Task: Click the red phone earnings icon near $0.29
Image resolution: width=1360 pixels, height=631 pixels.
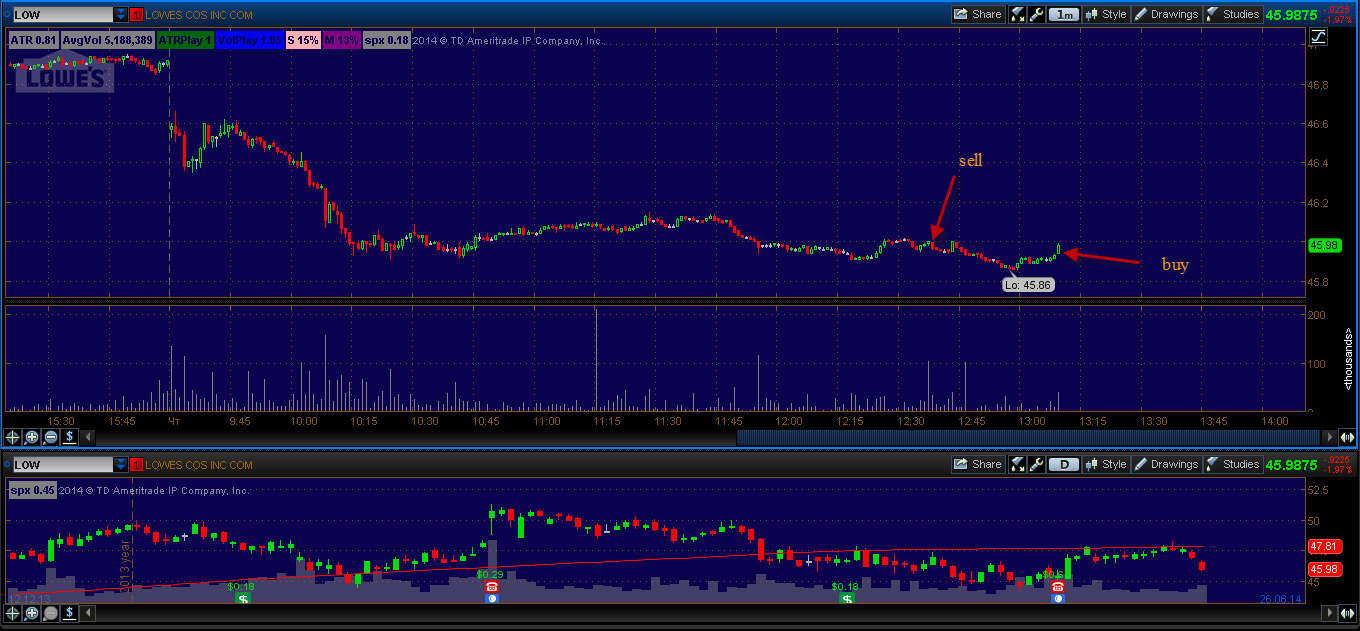Action: pos(491,587)
